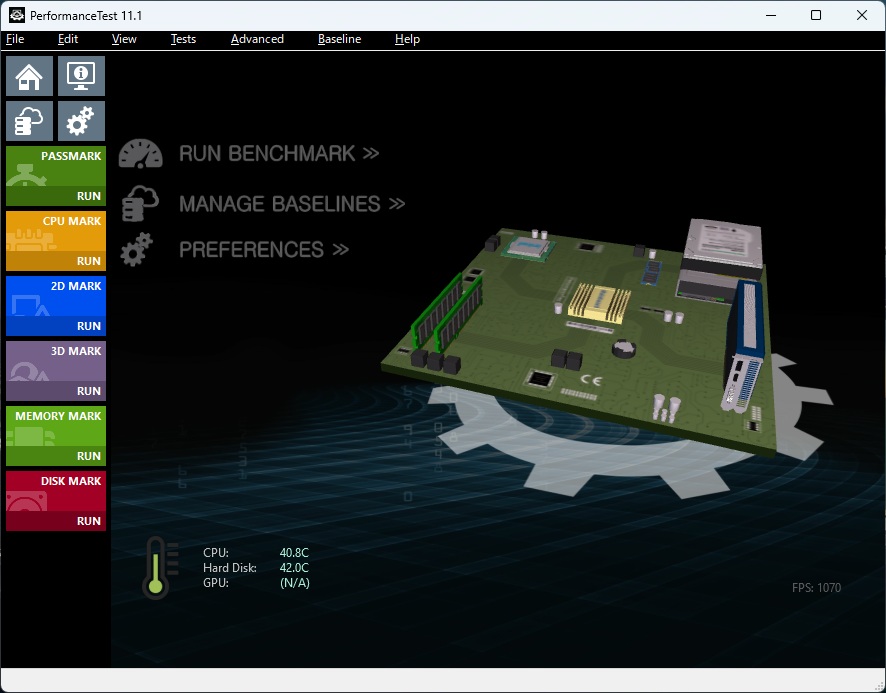Open the cloud baselines icon in the sidebar
This screenshot has height=693, width=886.
click(29, 121)
